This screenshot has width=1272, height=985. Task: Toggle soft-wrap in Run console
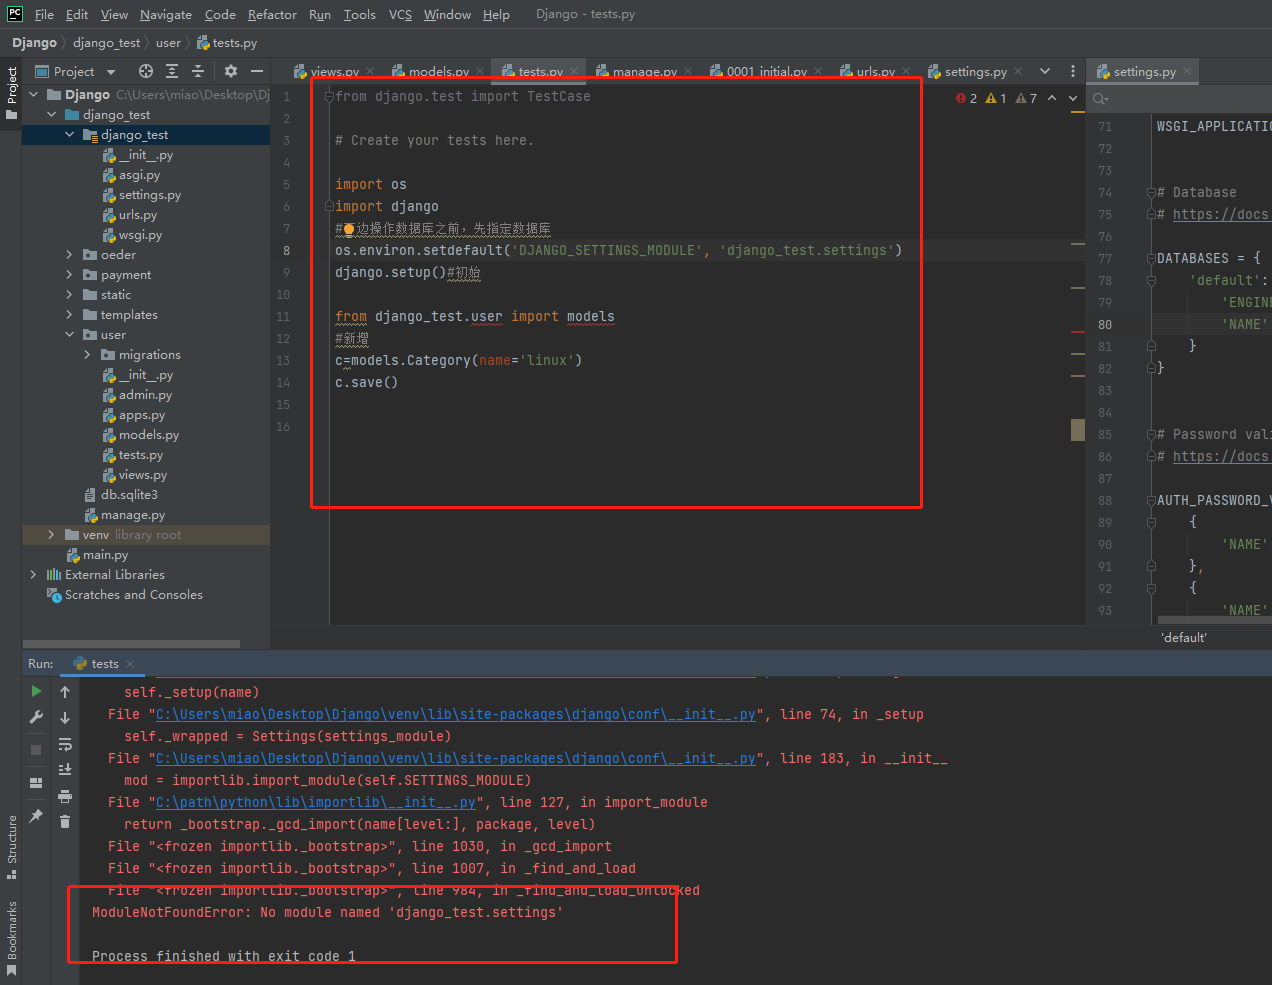coord(65,744)
